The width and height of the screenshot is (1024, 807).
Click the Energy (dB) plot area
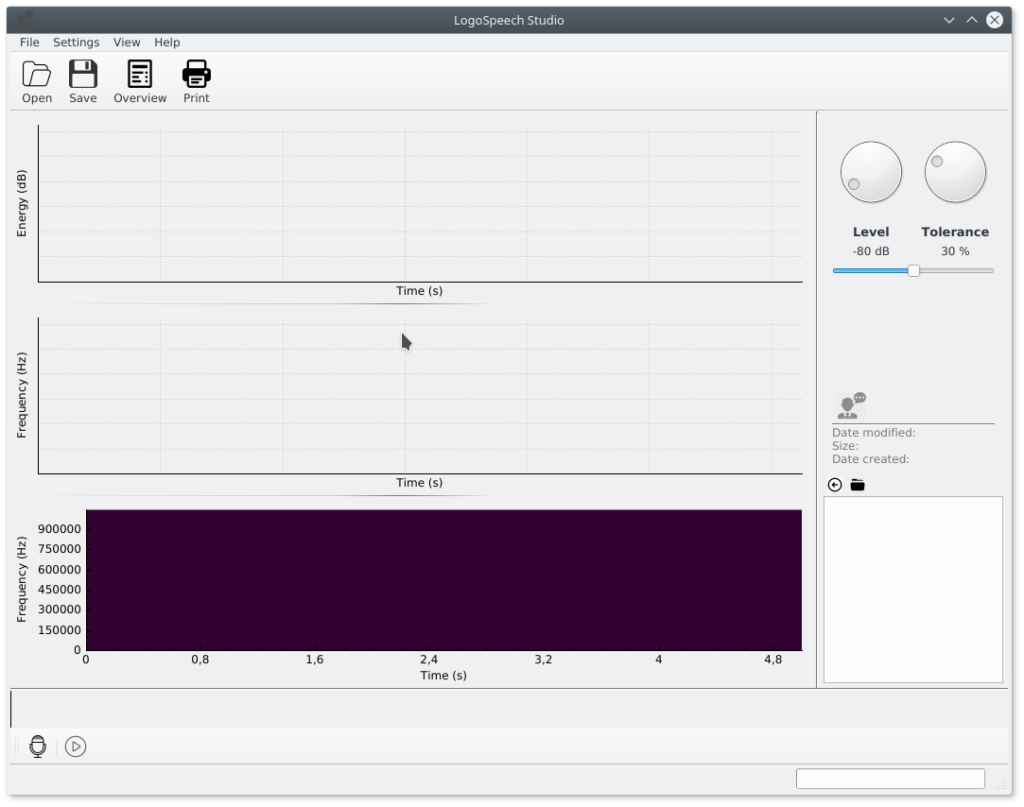click(x=420, y=204)
